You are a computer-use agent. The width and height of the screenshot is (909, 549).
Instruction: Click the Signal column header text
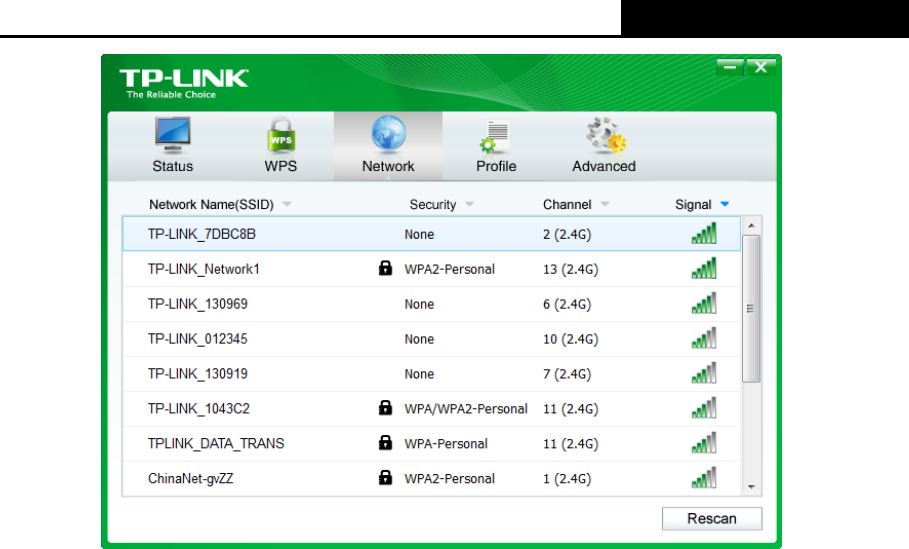tap(693, 205)
